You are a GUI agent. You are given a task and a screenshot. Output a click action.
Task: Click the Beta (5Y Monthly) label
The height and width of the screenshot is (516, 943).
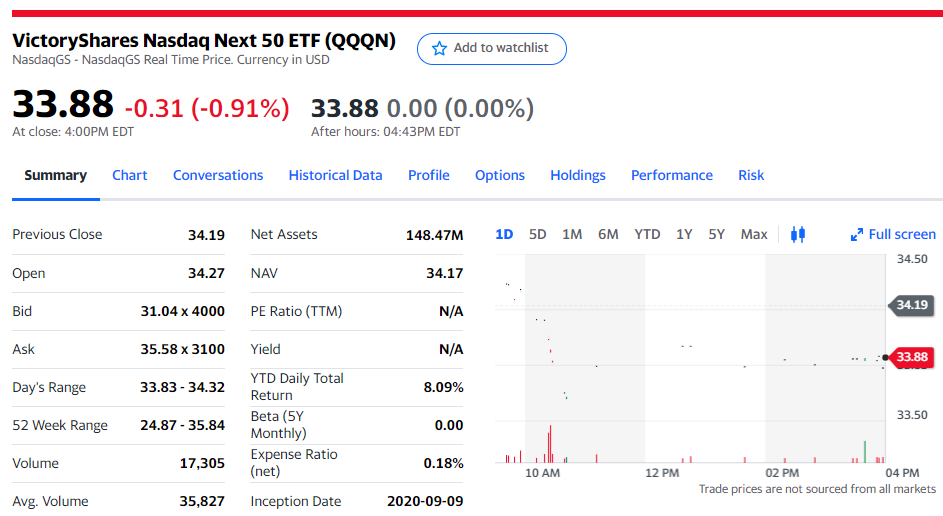(278, 425)
